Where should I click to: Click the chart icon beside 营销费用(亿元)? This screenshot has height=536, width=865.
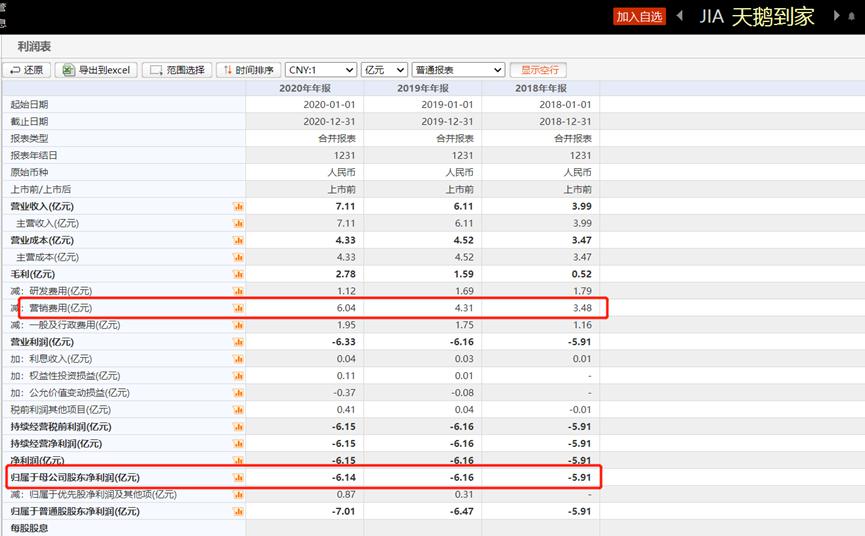(x=238, y=308)
